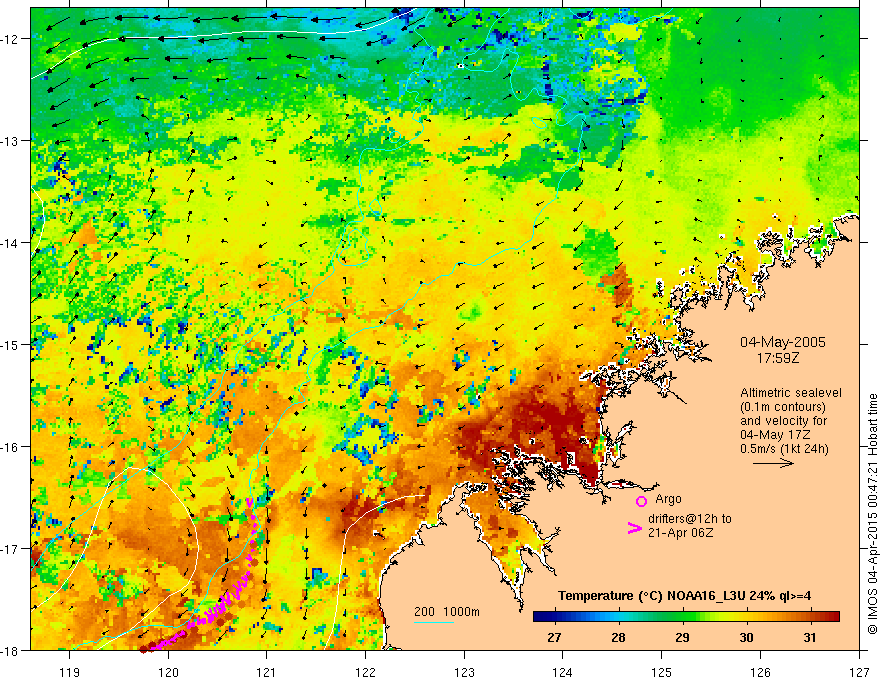The image size is (880, 680).
Task: Click the '04-May 17Z' text line
Action: [777, 435]
